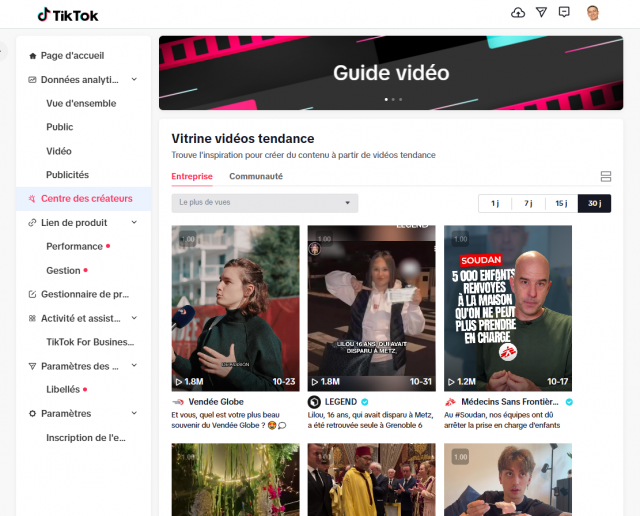This screenshot has height=516, width=640.
Task: Click Médecins Sans Frontières verified badge
Action: click(x=569, y=402)
